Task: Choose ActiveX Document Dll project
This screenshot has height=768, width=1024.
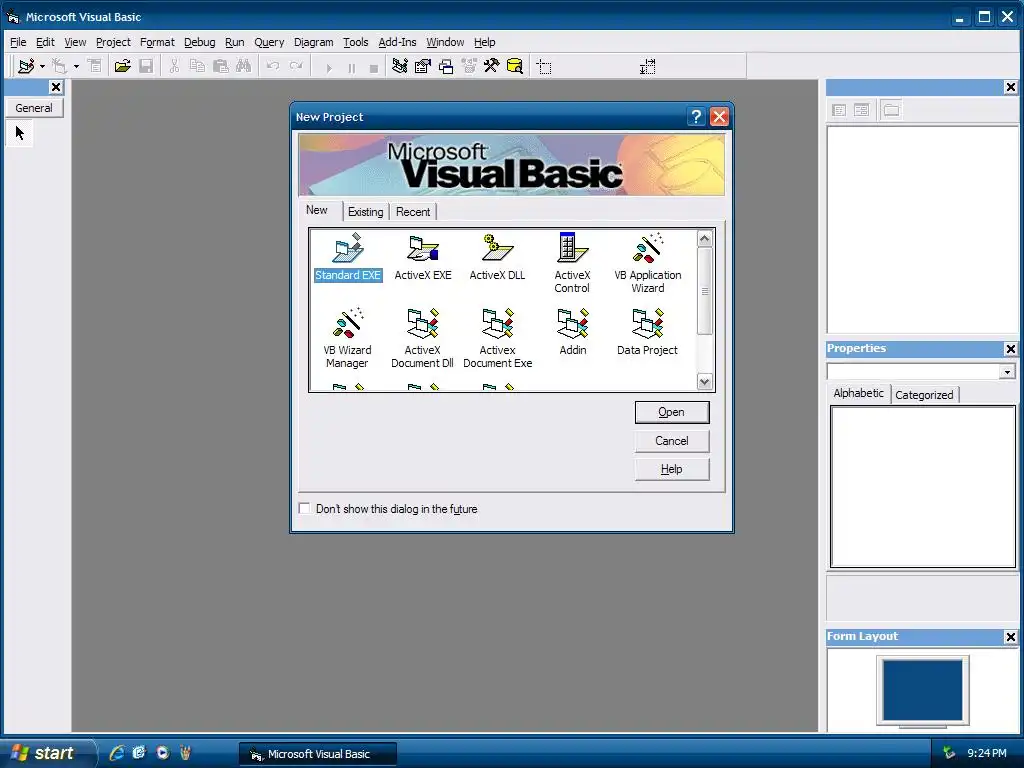Action: coord(422,338)
